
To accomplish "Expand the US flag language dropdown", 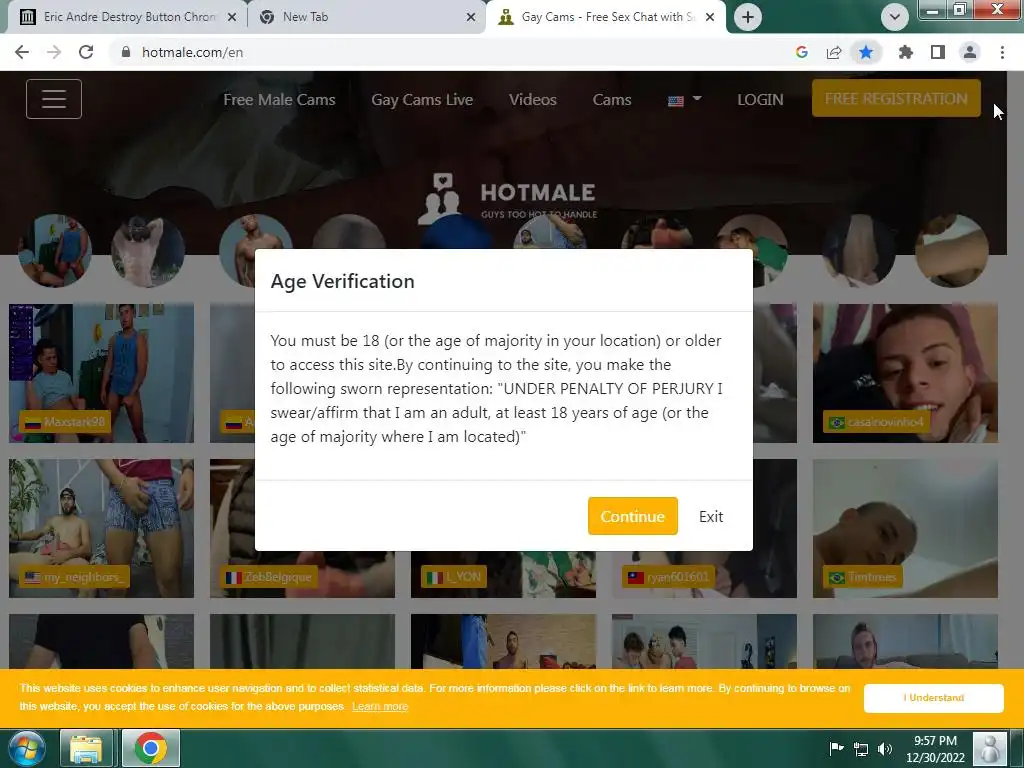I will click(684, 100).
